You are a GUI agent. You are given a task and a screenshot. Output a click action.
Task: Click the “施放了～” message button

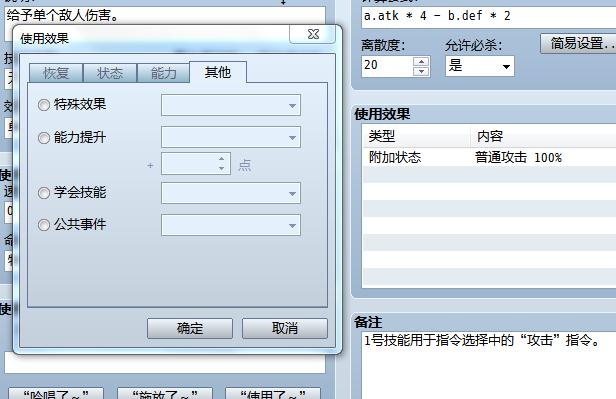point(165,394)
